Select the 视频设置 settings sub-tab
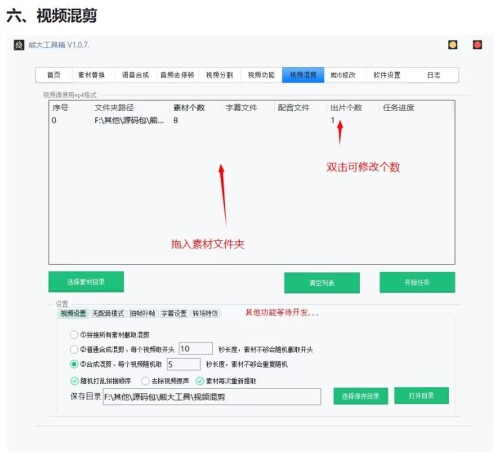Viewport: 500px width, 460px height. point(73,313)
